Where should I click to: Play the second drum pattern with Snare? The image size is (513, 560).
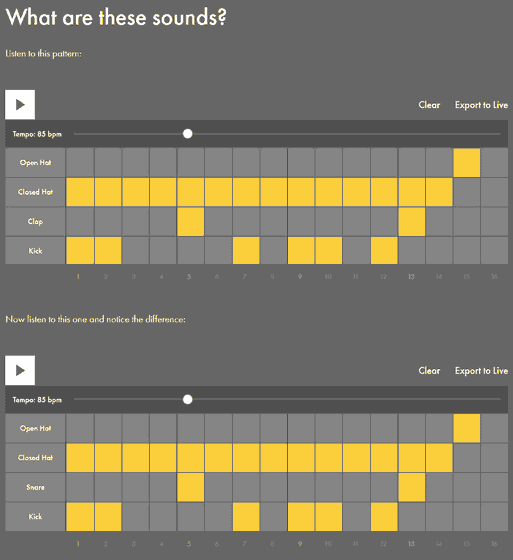pyautogui.click(x=20, y=370)
